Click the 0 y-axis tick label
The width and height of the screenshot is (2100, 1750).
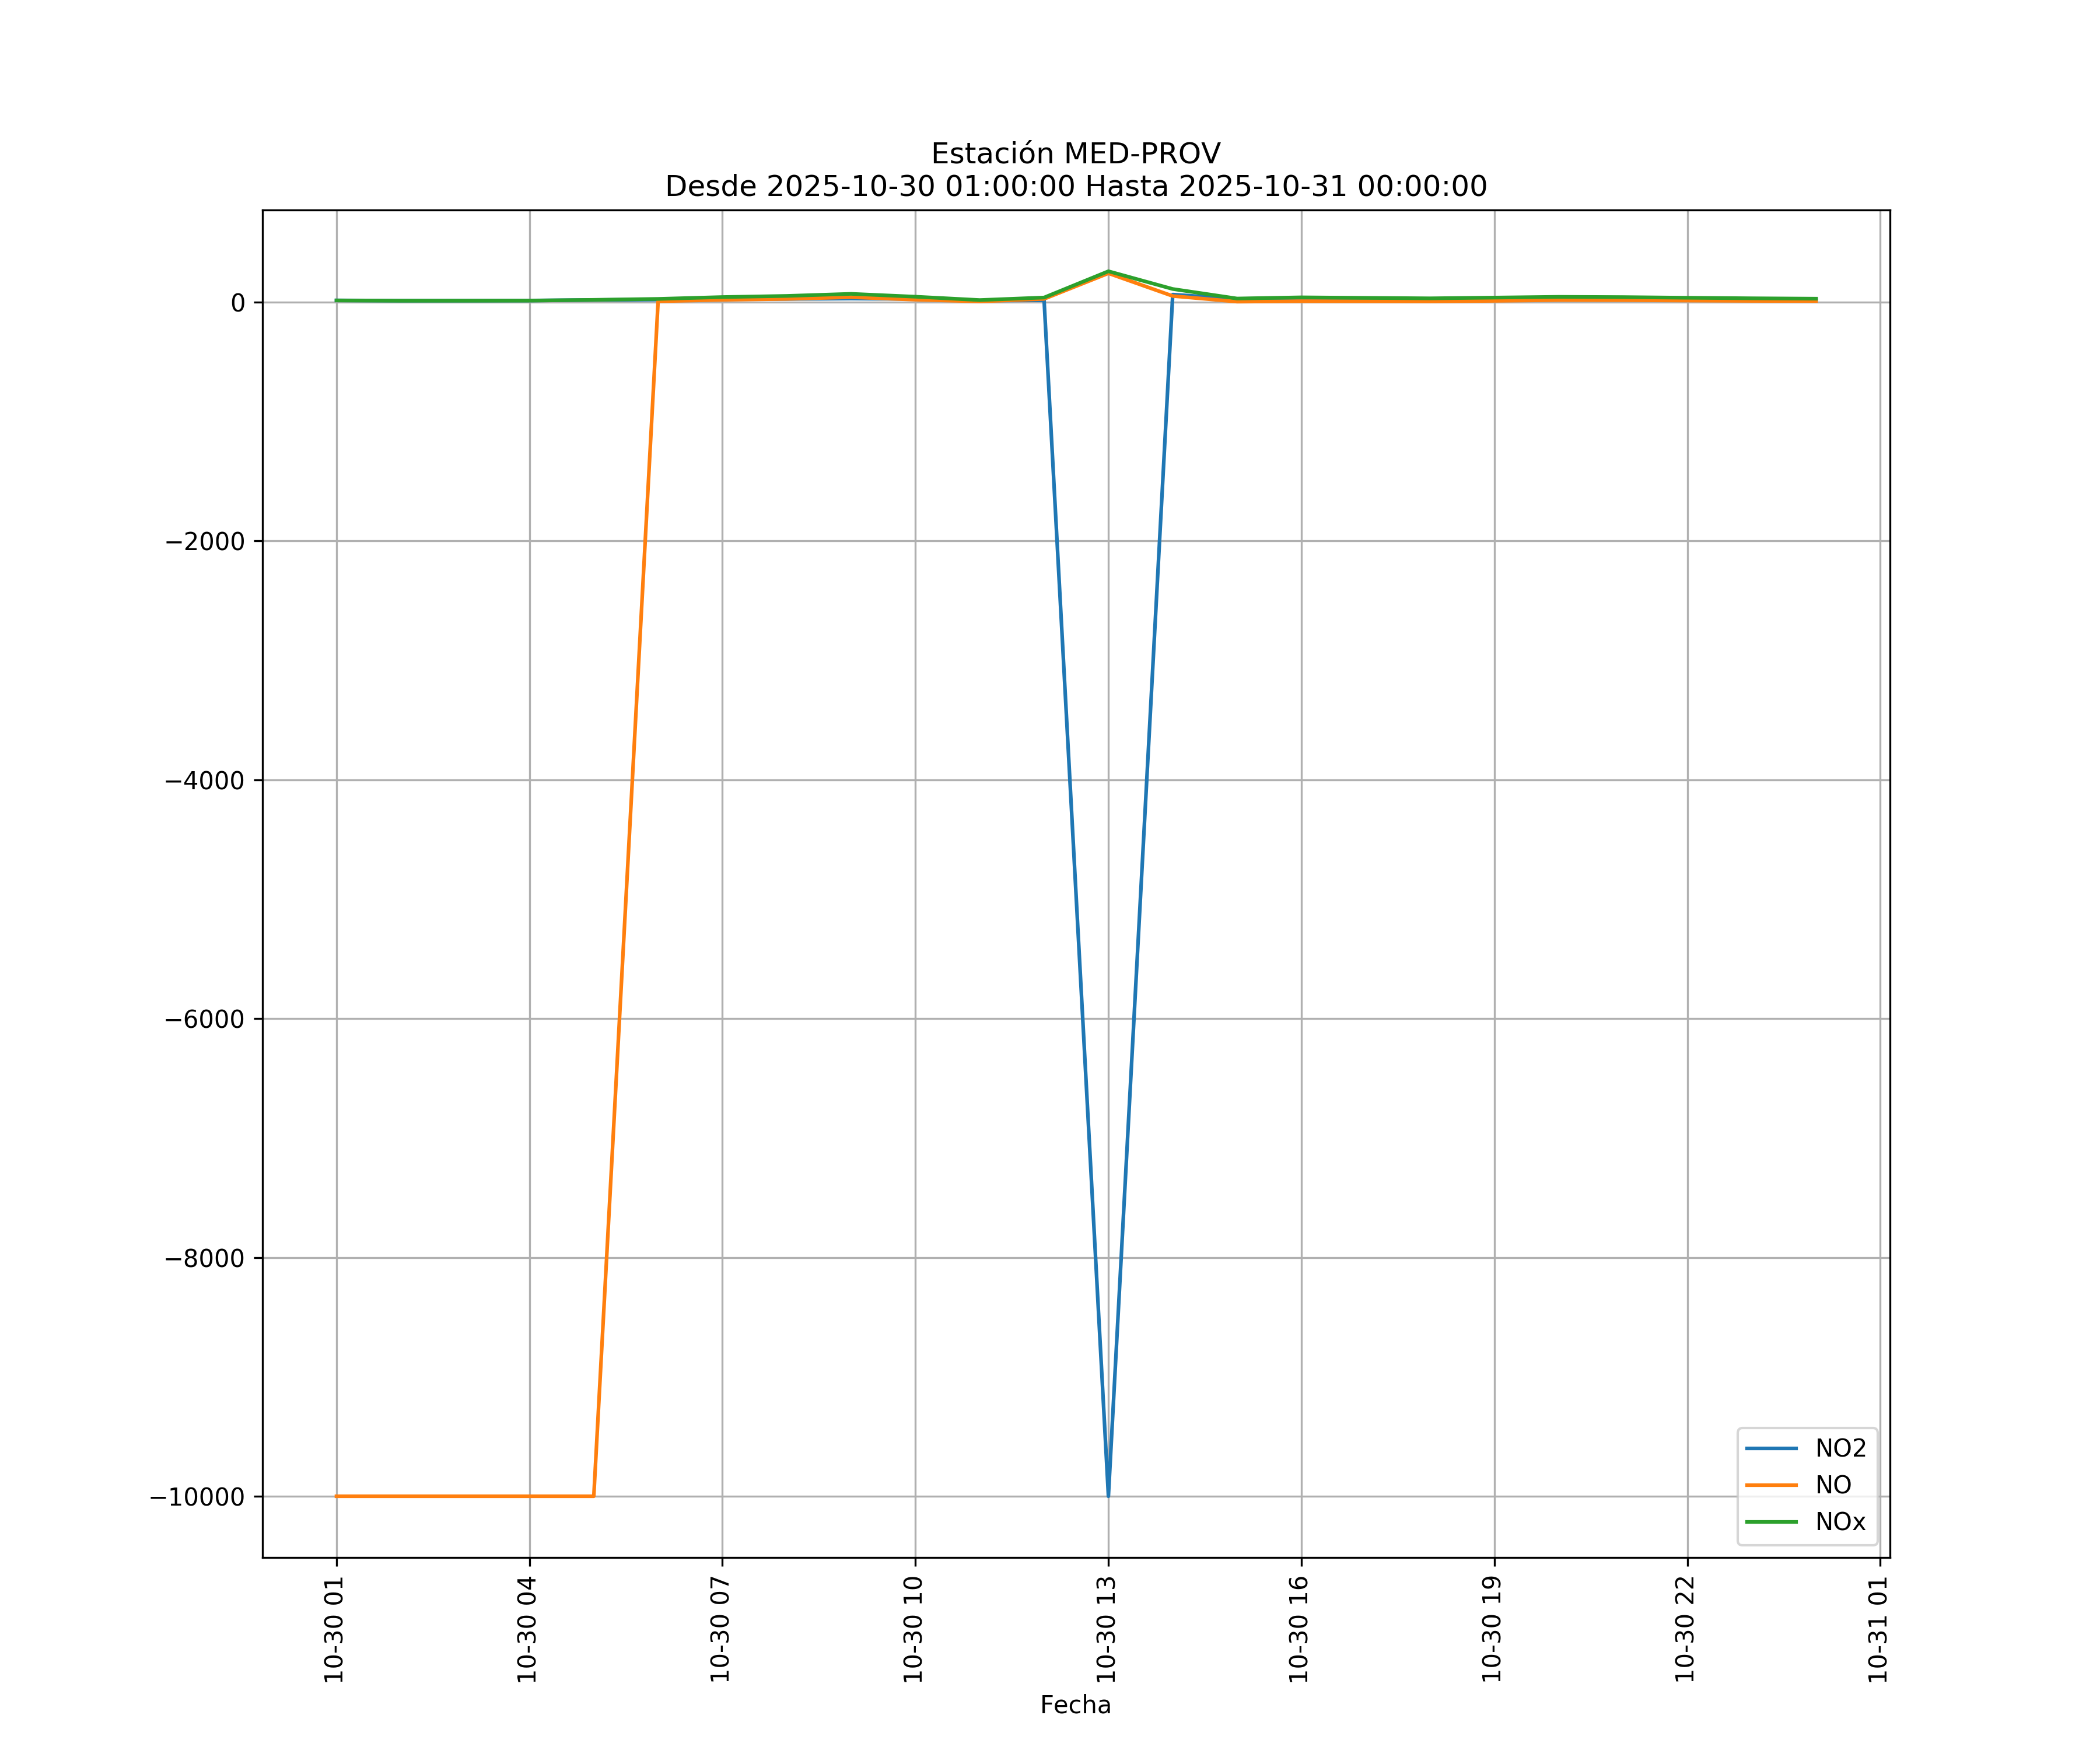pyautogui.click(x=238, y=303)
